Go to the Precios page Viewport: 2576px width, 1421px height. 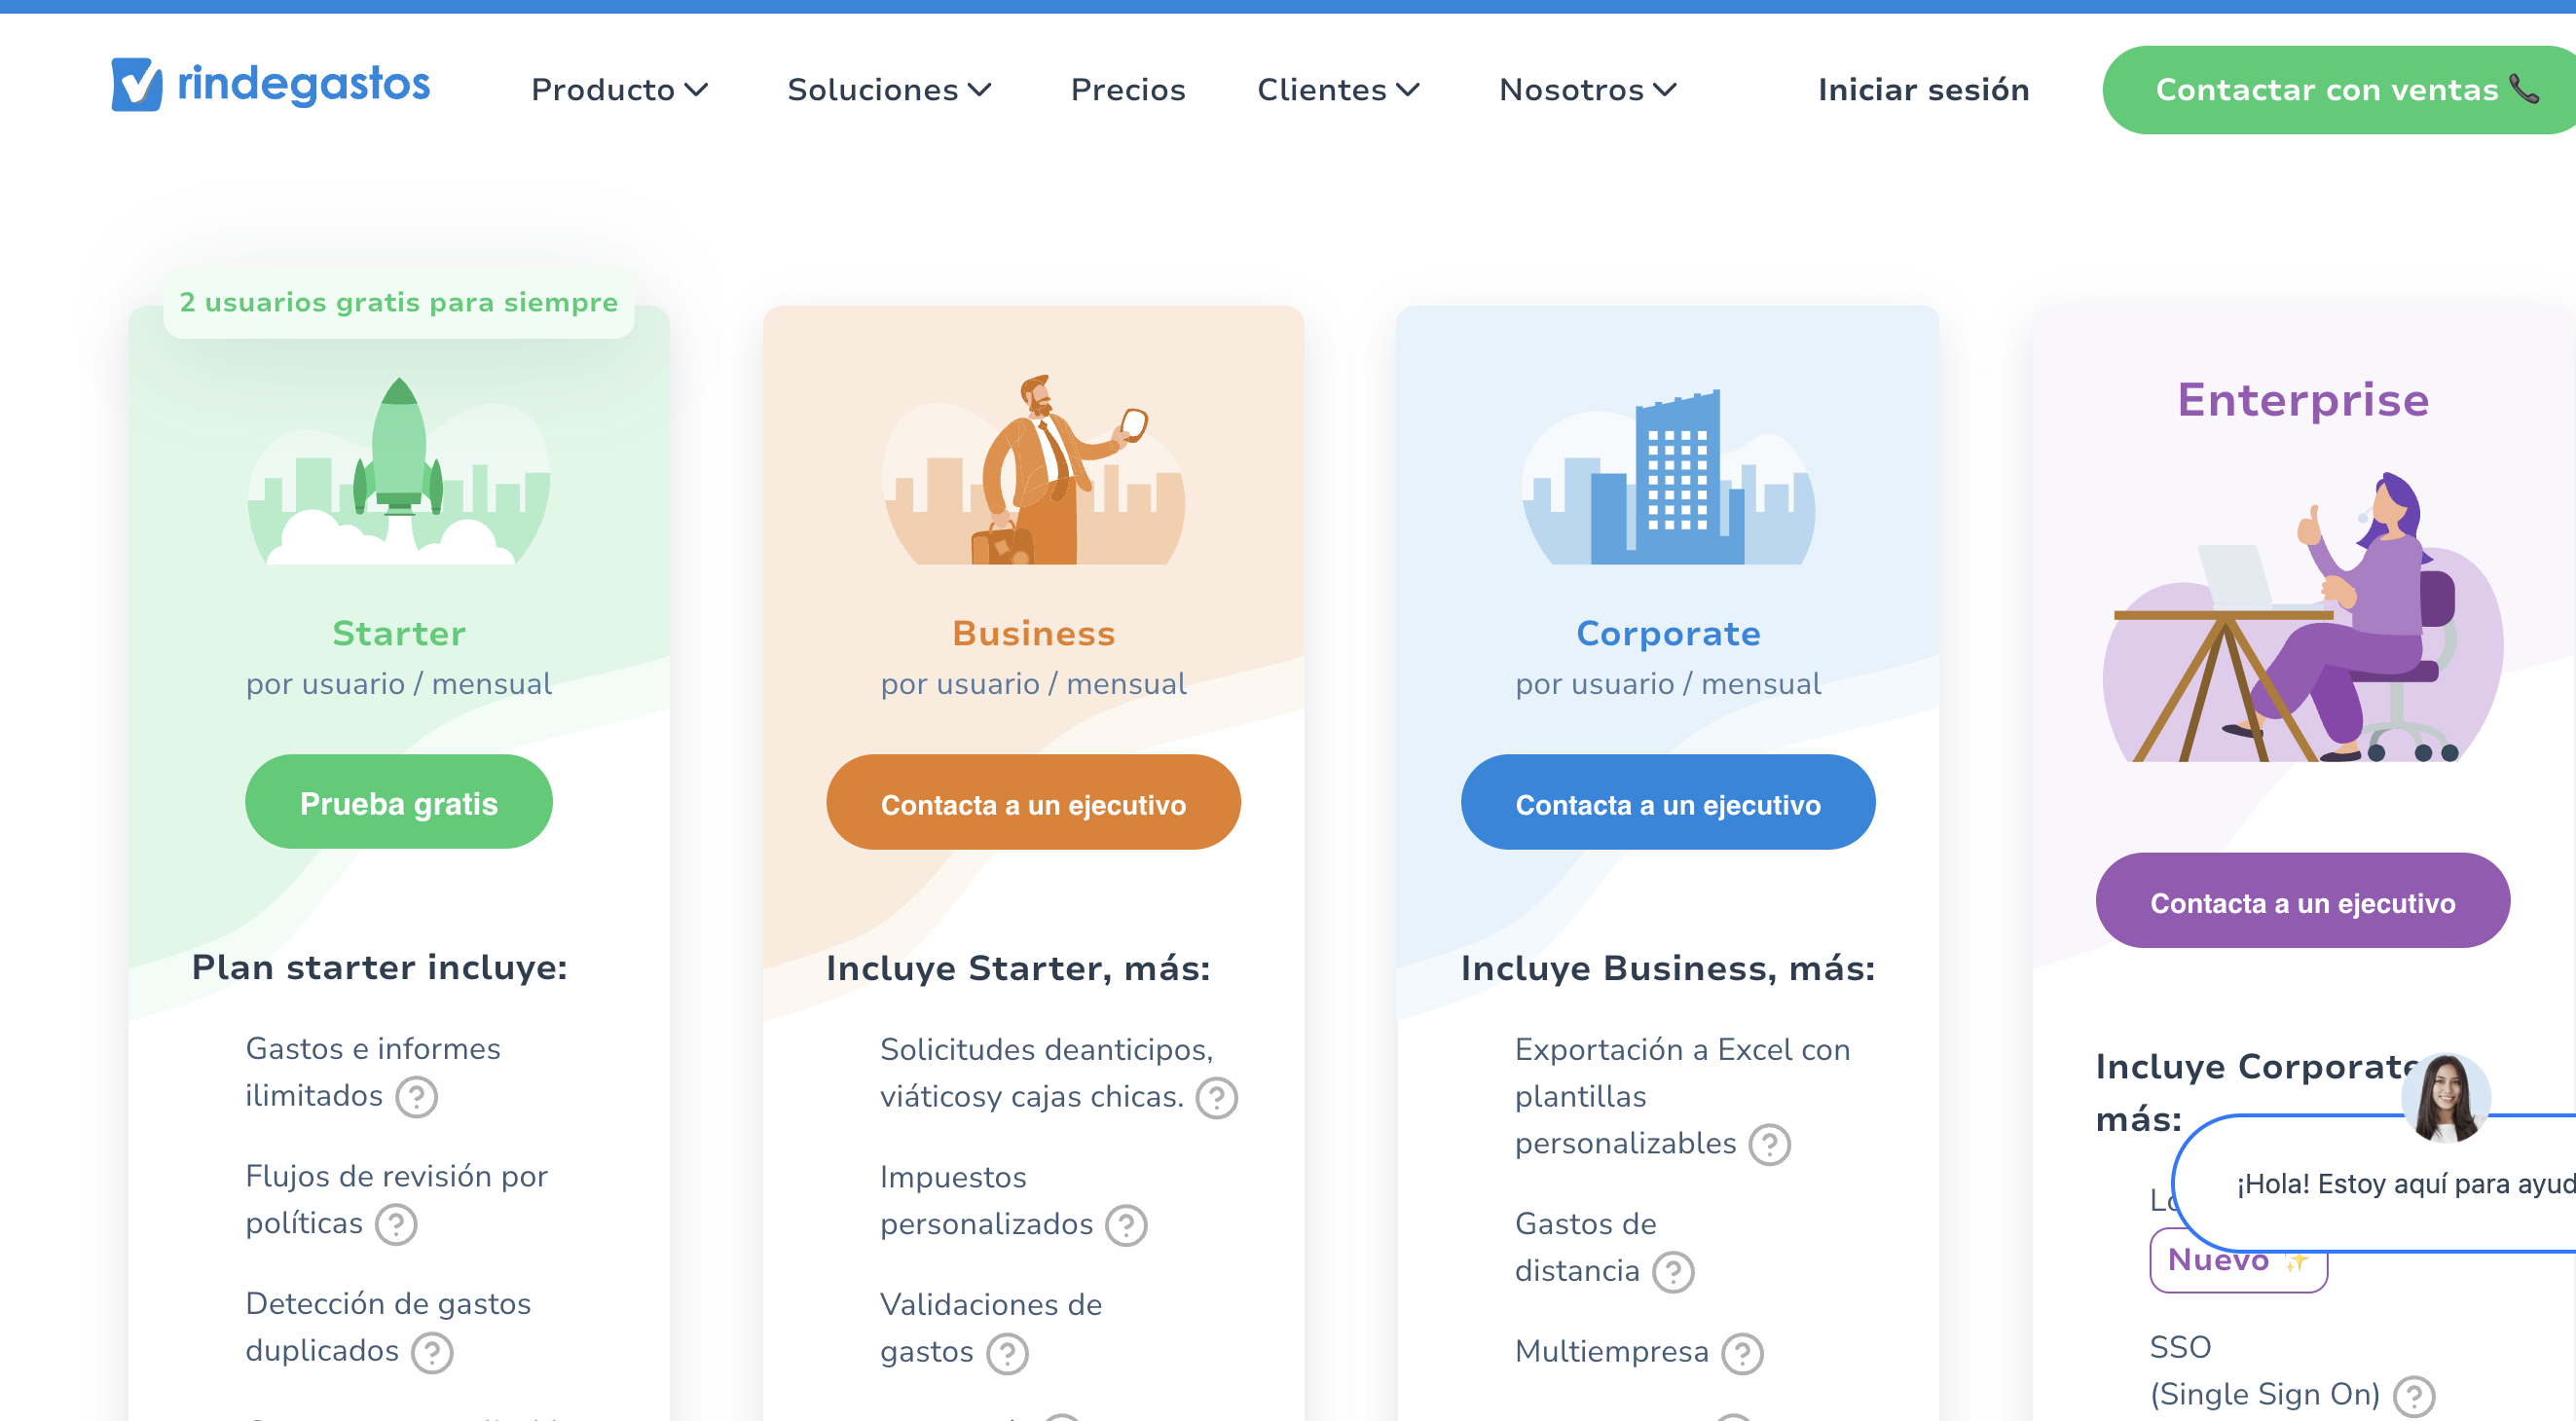click(x=1127, y=90)
